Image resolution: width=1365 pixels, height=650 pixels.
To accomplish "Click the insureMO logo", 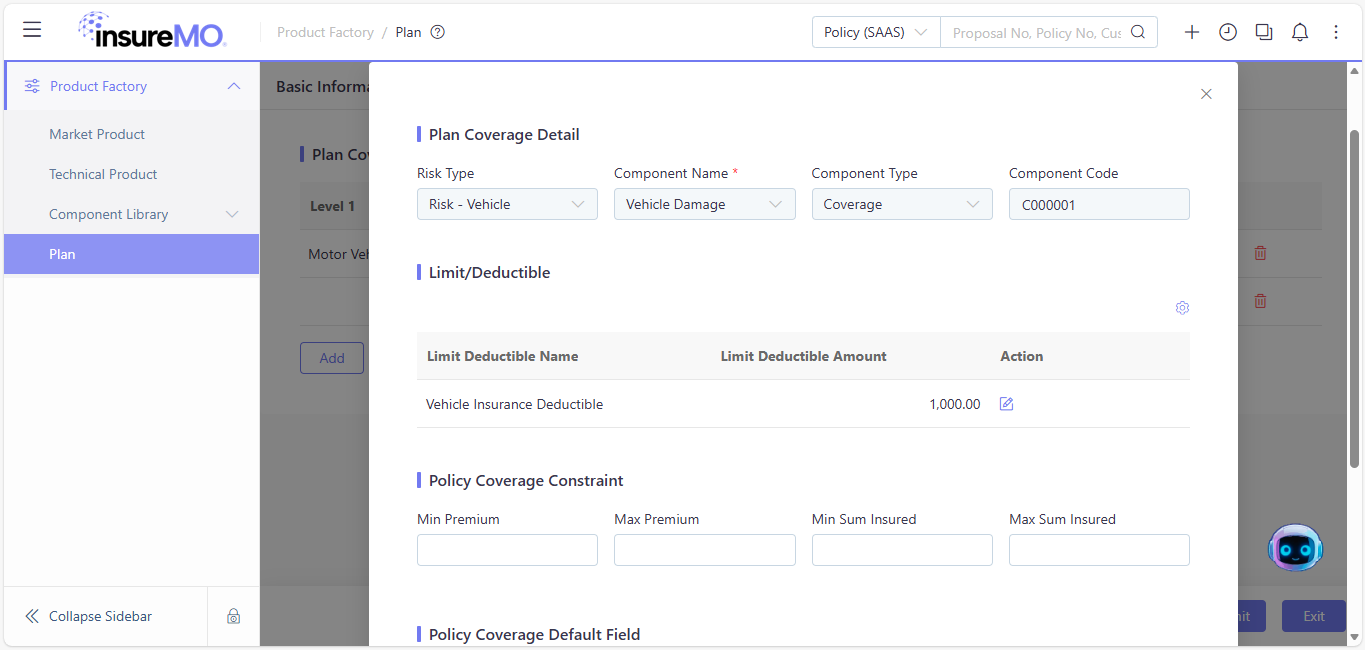I will tap(152, 30).
